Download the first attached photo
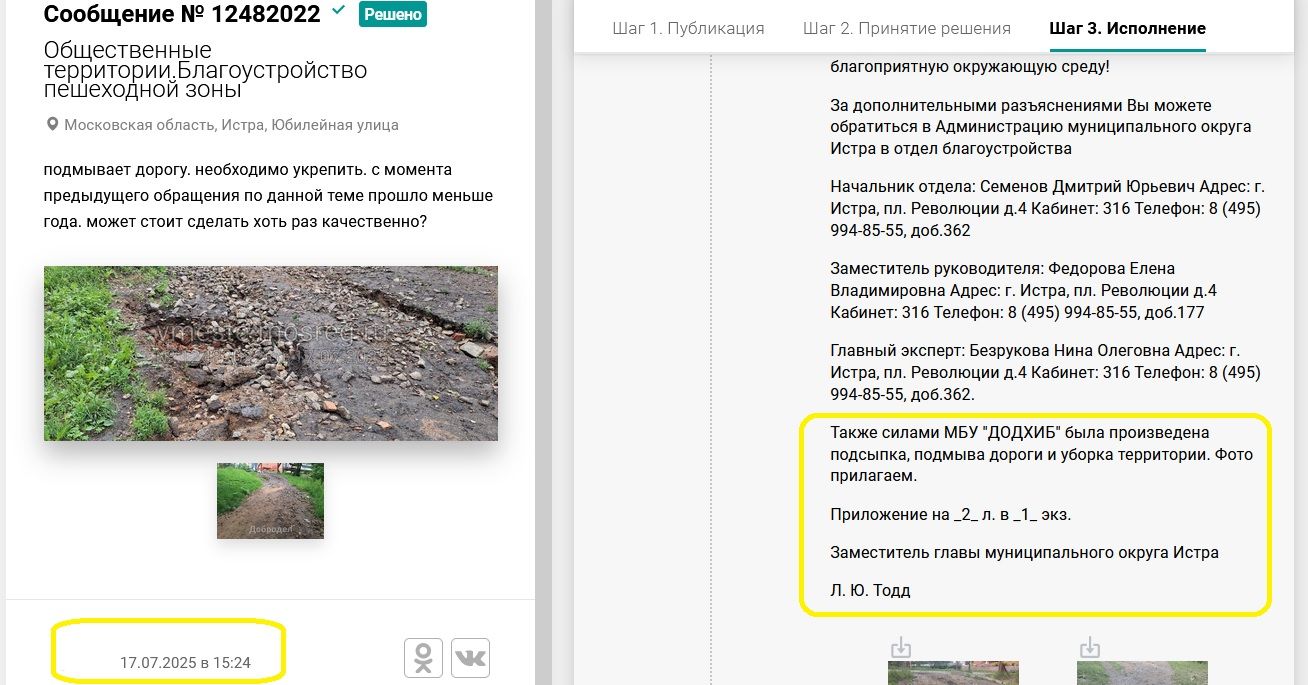This screenshot has width=1308, height=685. pos(901,647)
